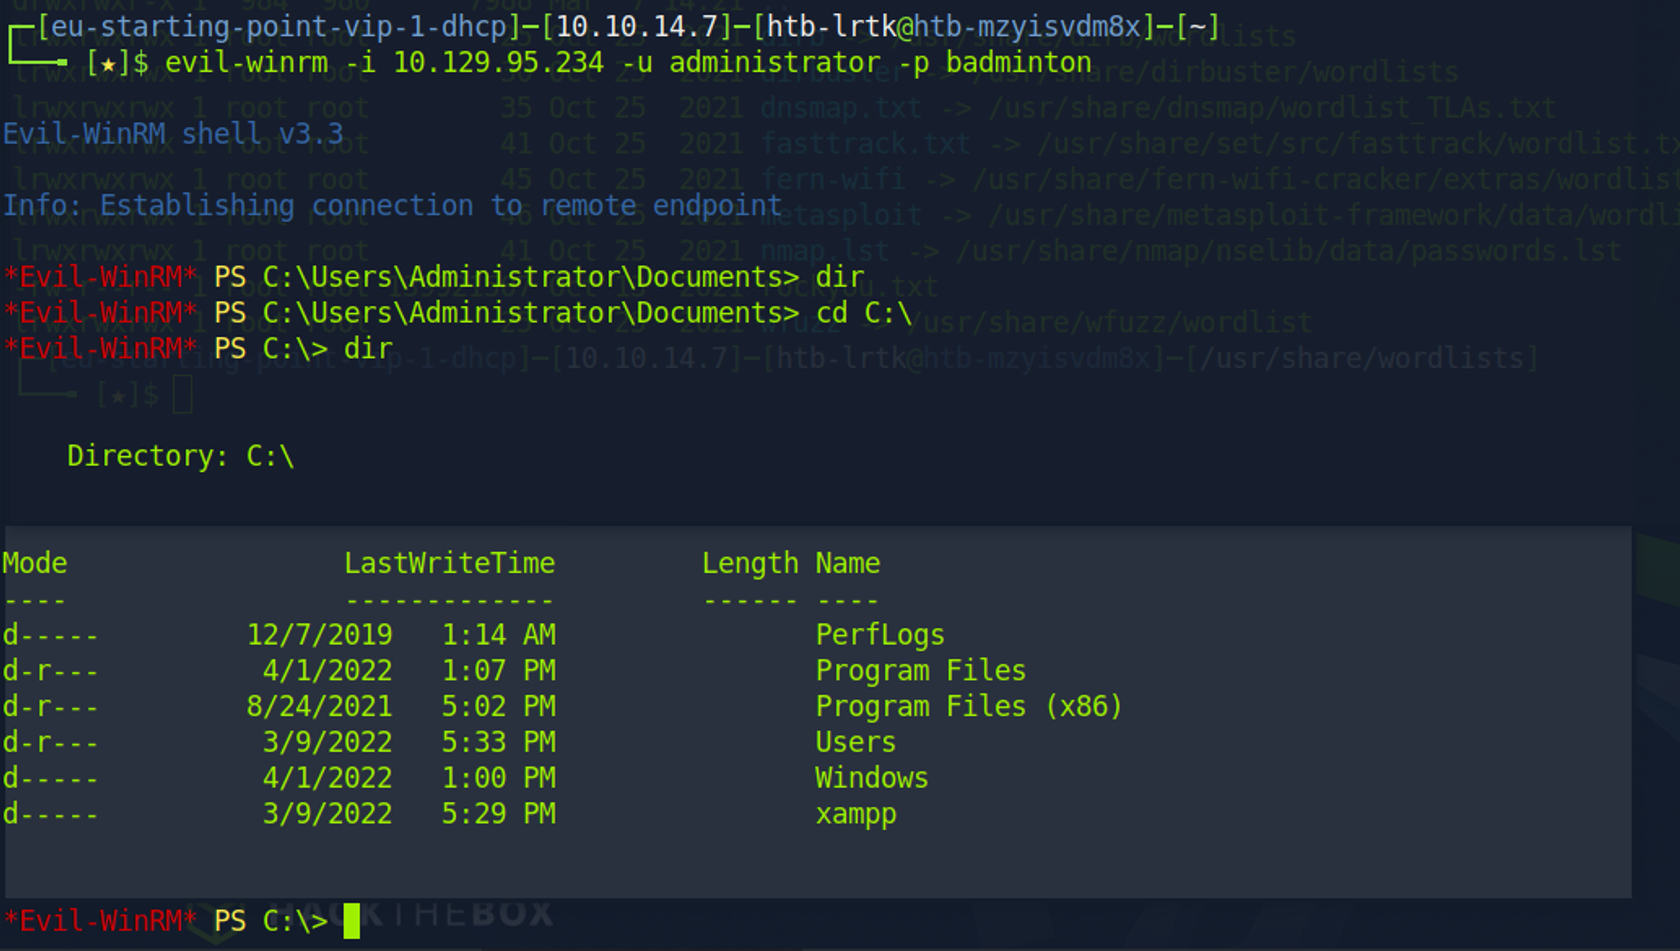Click the time '5:33 PM'
The width and height of the screenshot is (1680, 951).
(x=499, y=742)
